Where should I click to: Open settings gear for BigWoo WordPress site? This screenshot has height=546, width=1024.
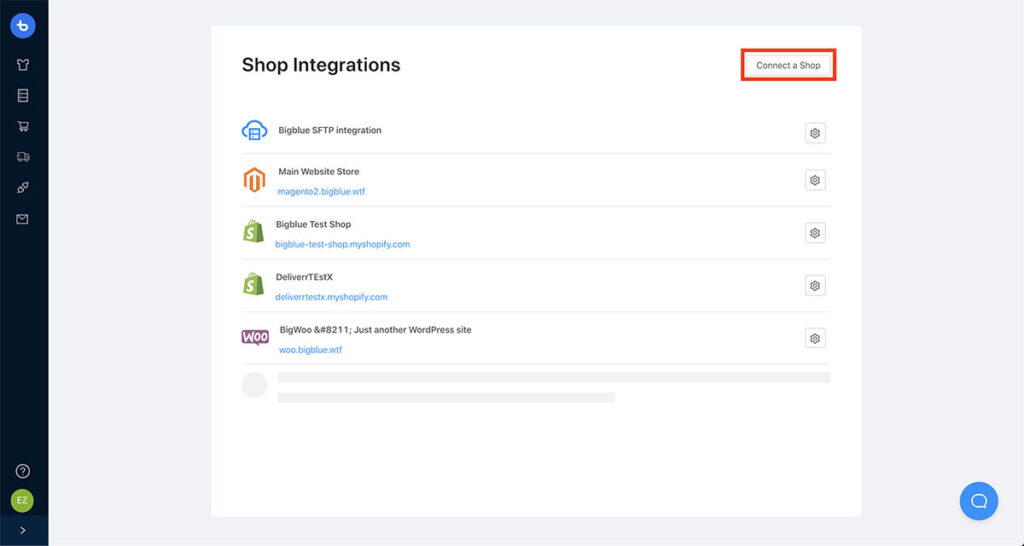click(815, 338)
